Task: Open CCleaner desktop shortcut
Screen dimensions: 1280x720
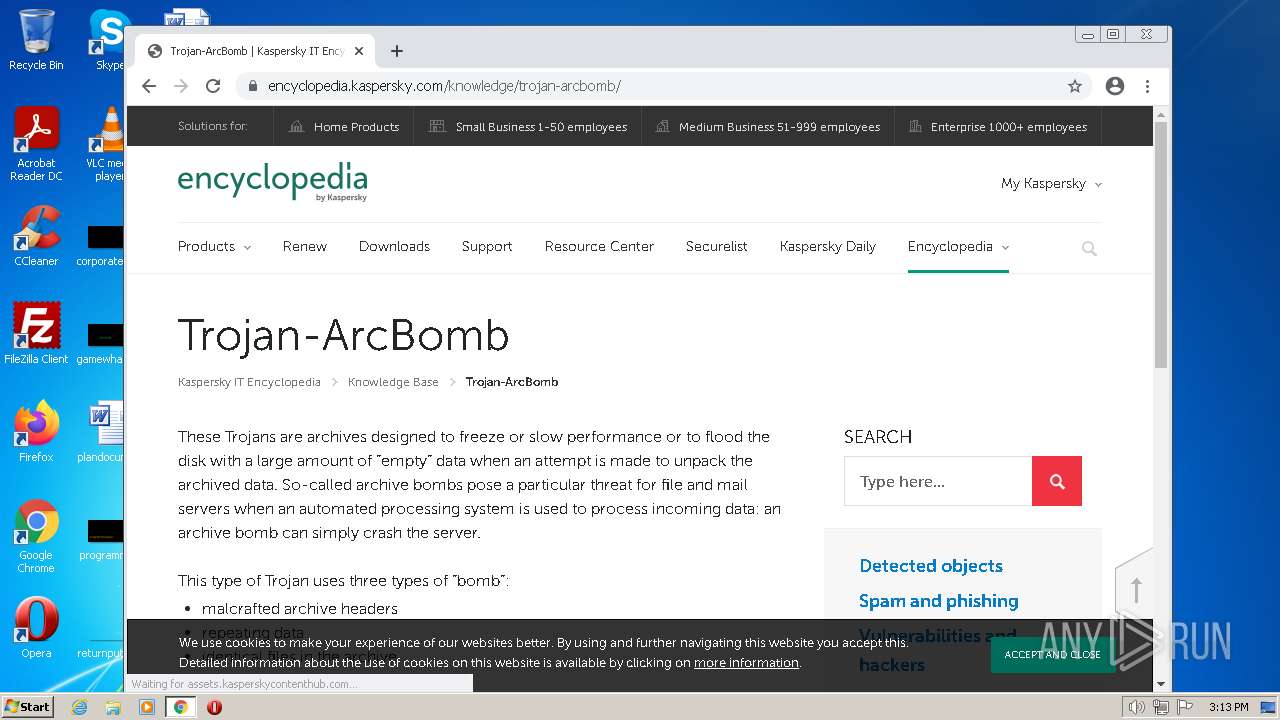Action: coord(36,237)
